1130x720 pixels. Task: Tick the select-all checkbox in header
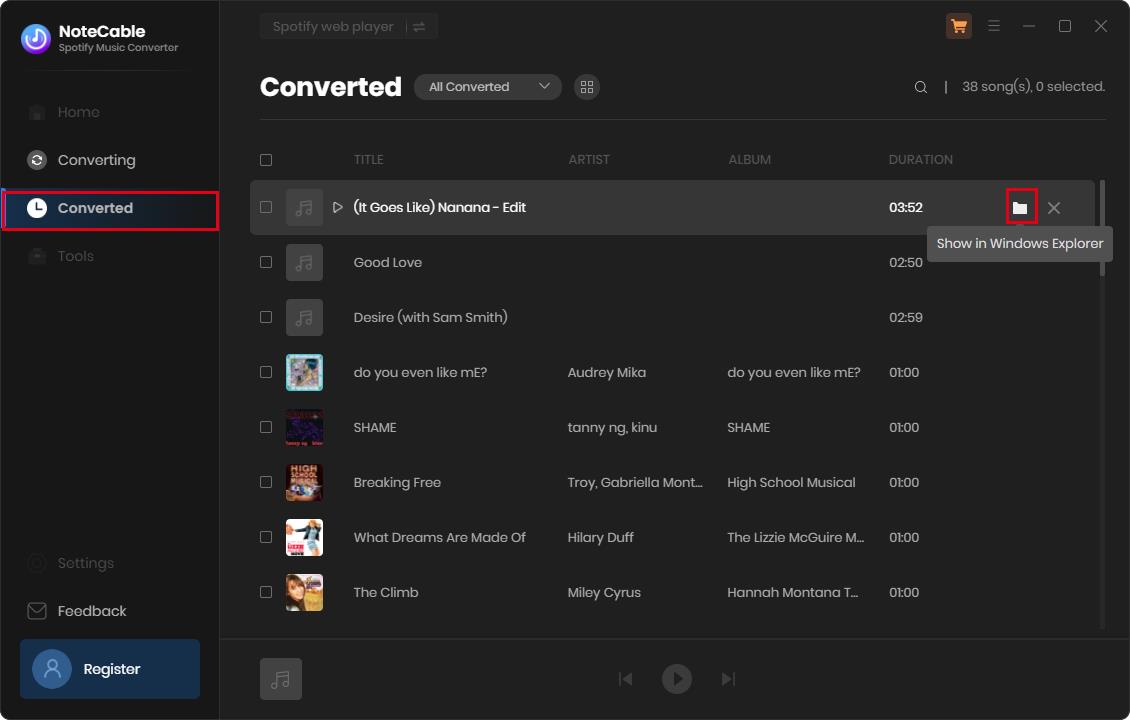pyautogui.click(x=266, y=160)
